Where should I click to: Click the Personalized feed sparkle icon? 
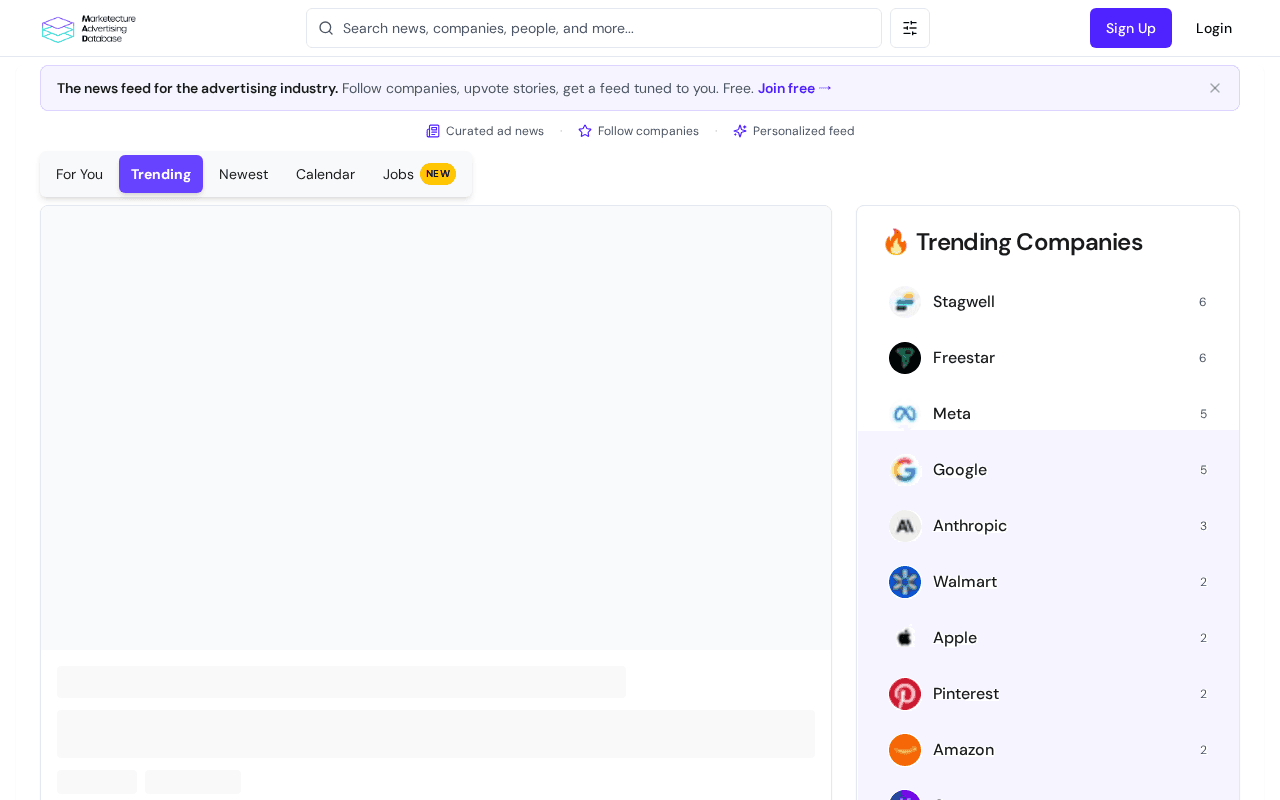pyautogui.click(x=740, y=131)
